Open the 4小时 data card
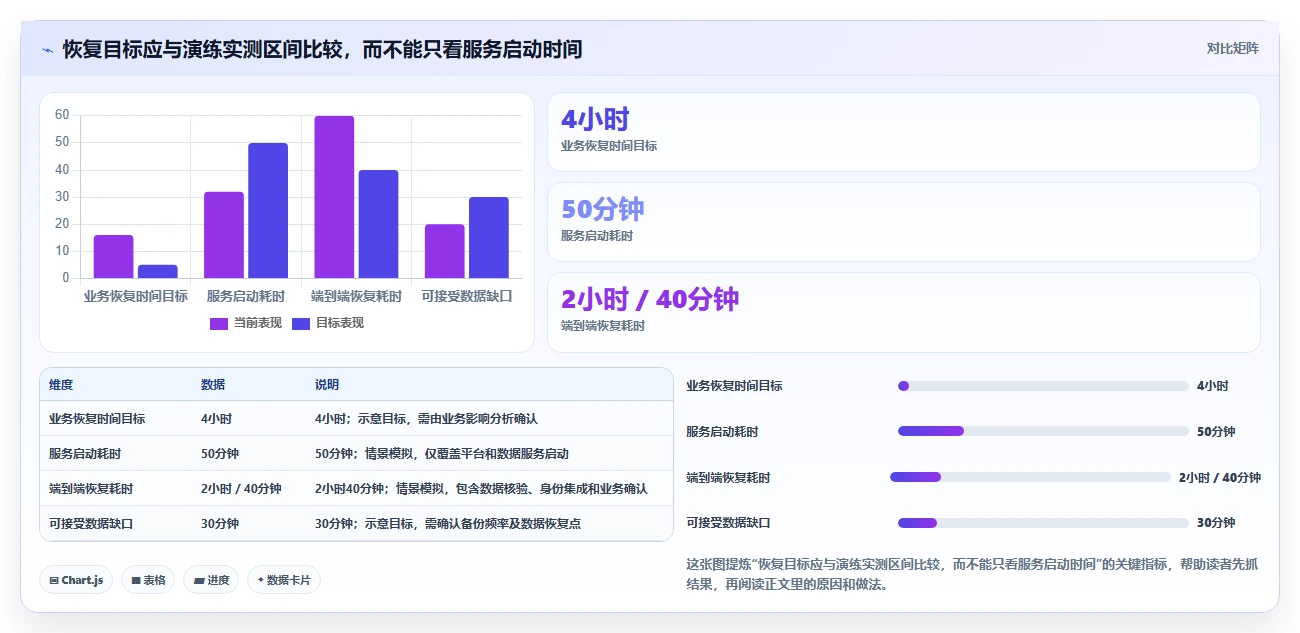The height and width of the screenshot is (633, 1300). tap(903, 132)
